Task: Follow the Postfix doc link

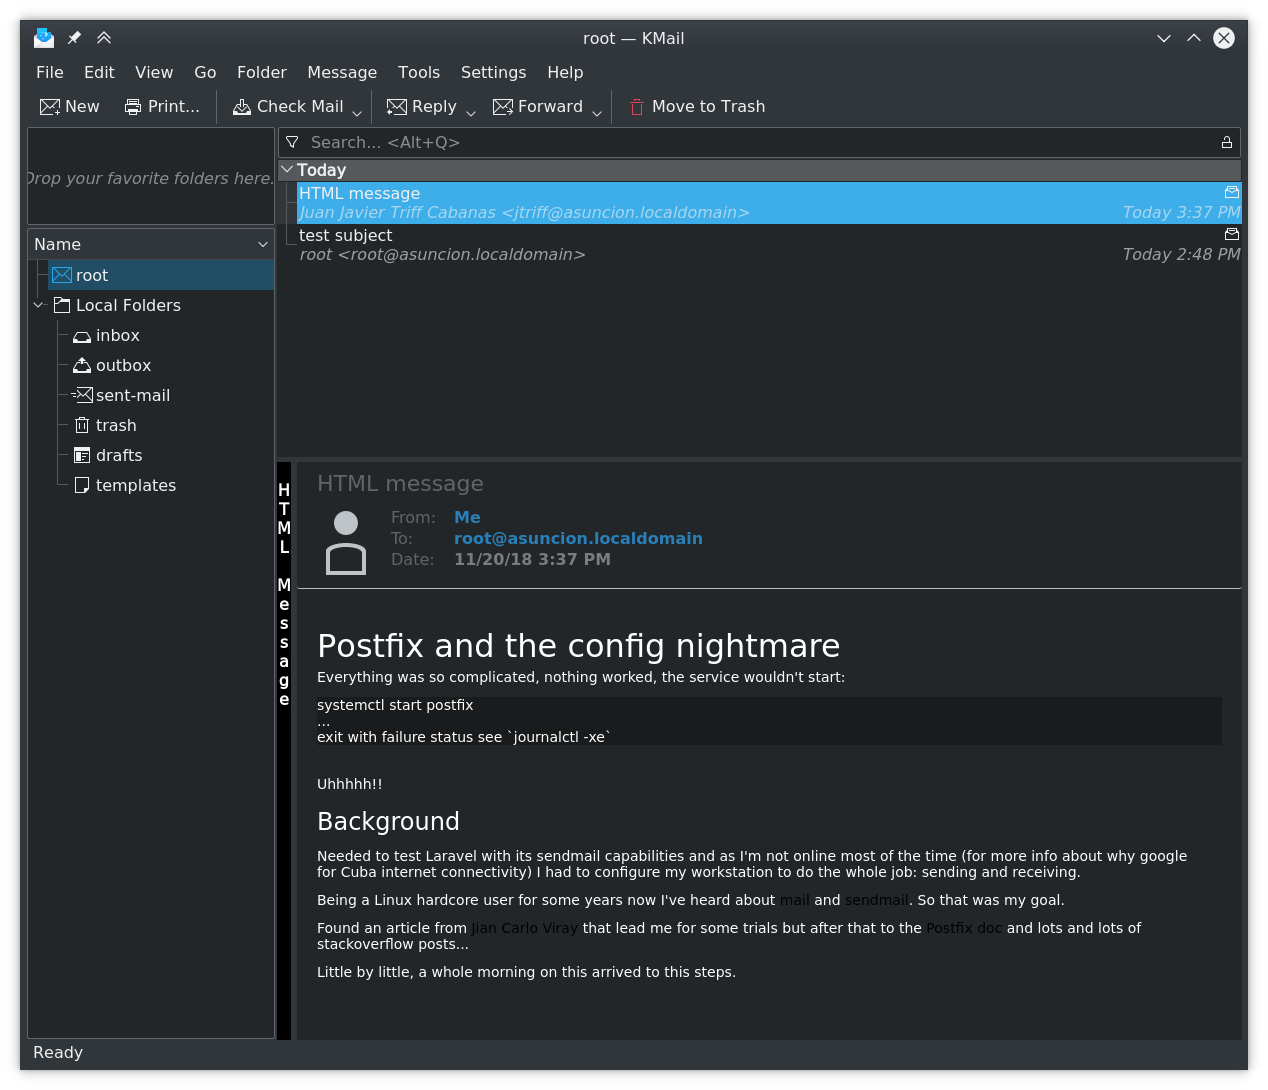Action: pos(963,927)
